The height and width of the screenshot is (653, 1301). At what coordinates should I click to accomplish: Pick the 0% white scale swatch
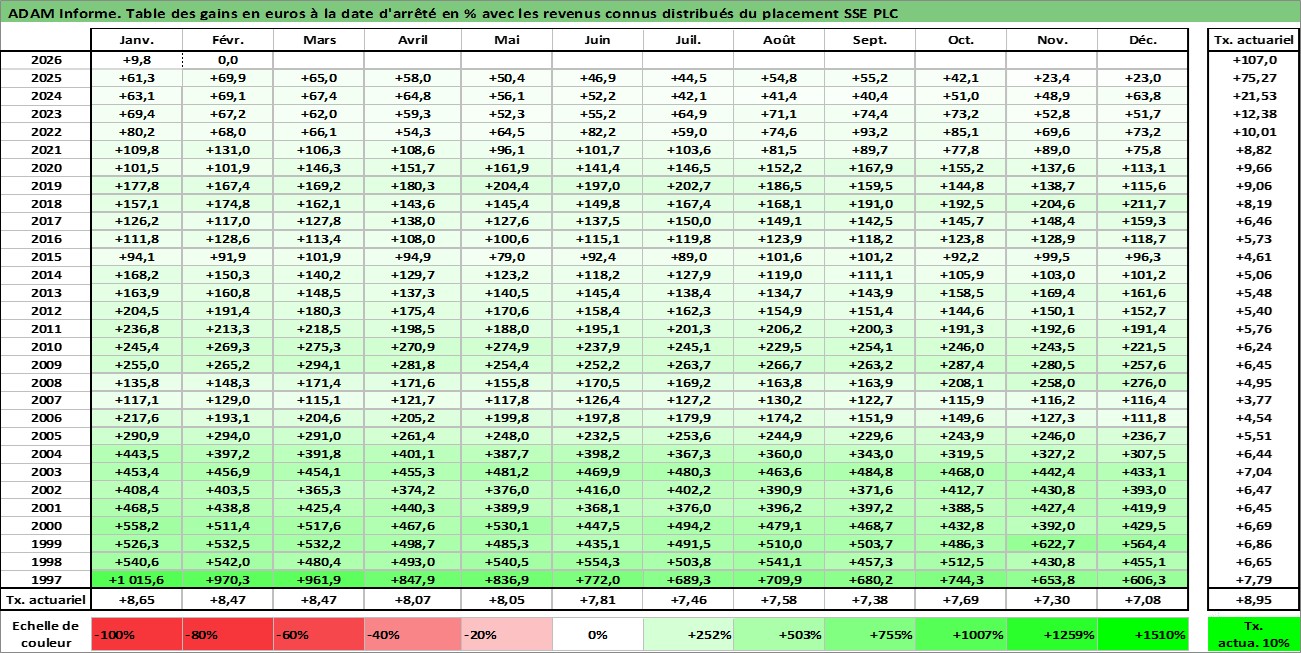click(x=597, y=634)
